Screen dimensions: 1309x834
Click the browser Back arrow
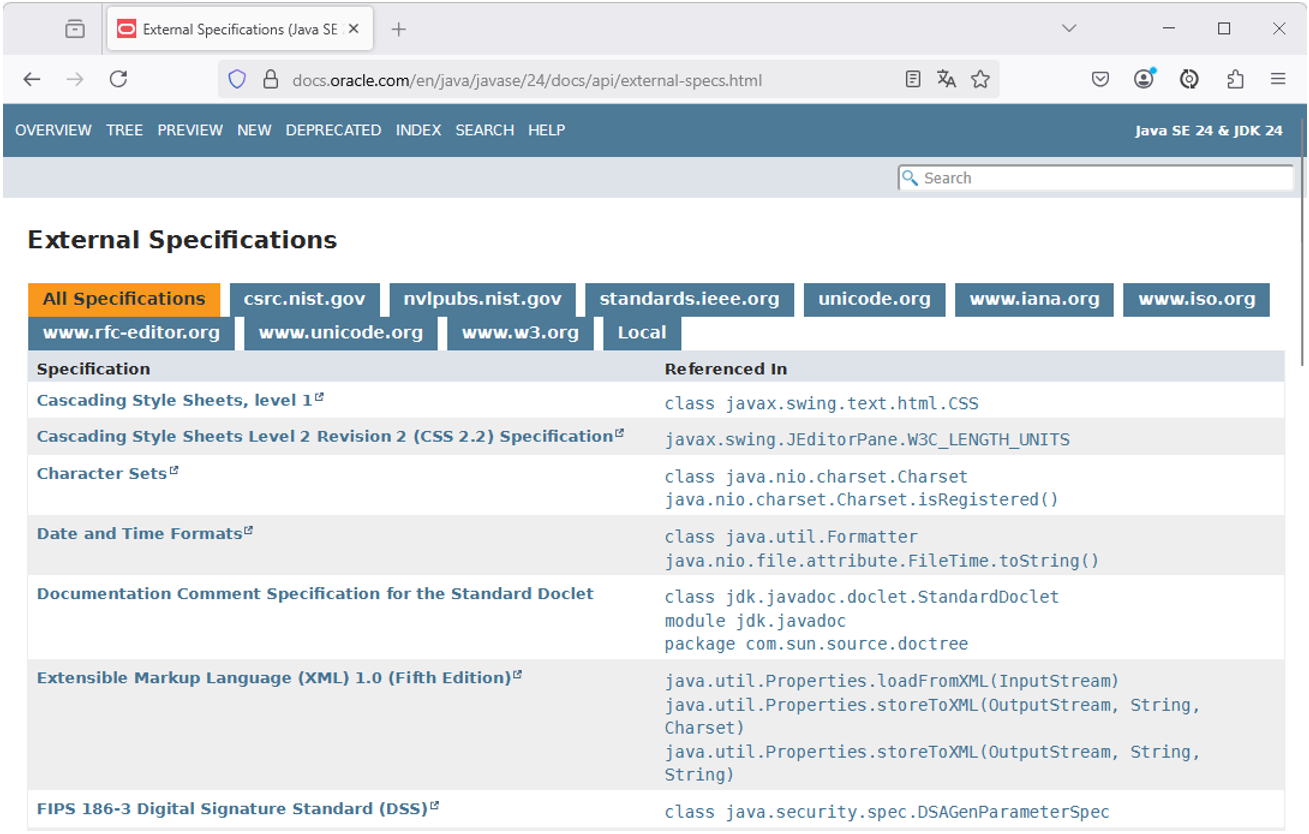[x=32, y=79]
